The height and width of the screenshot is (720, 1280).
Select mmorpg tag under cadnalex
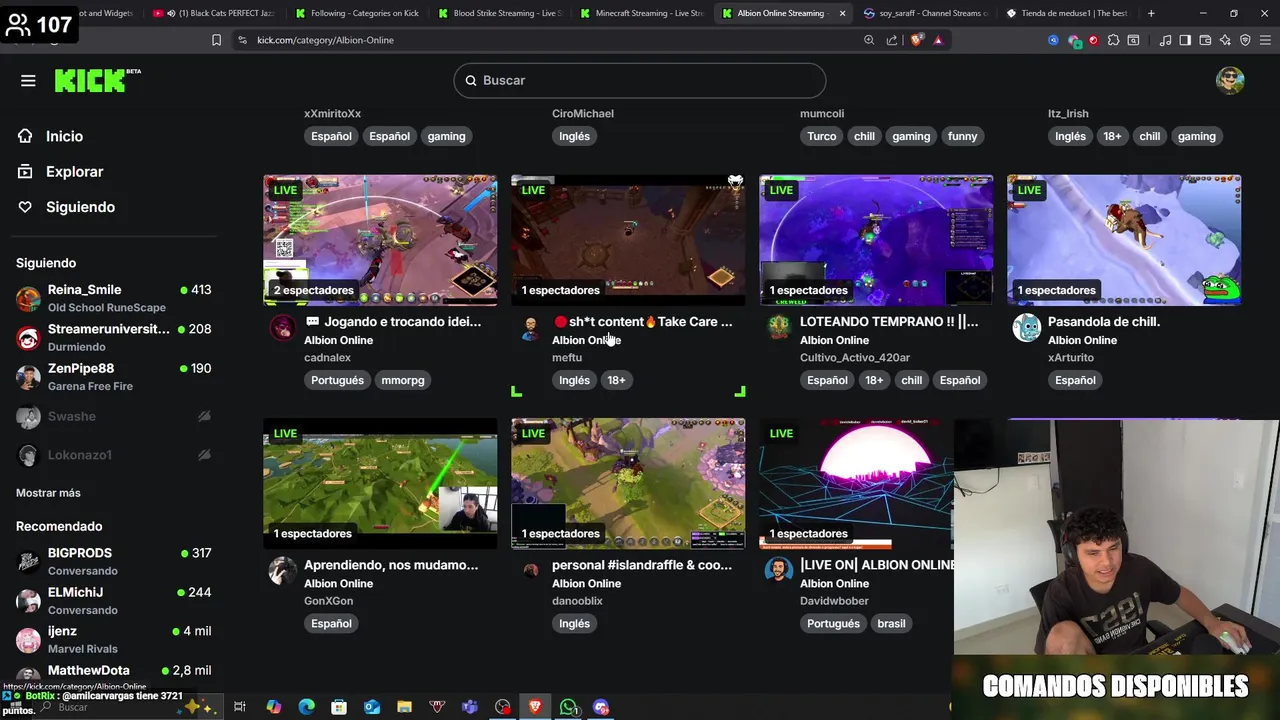click(x=403, y=380)
